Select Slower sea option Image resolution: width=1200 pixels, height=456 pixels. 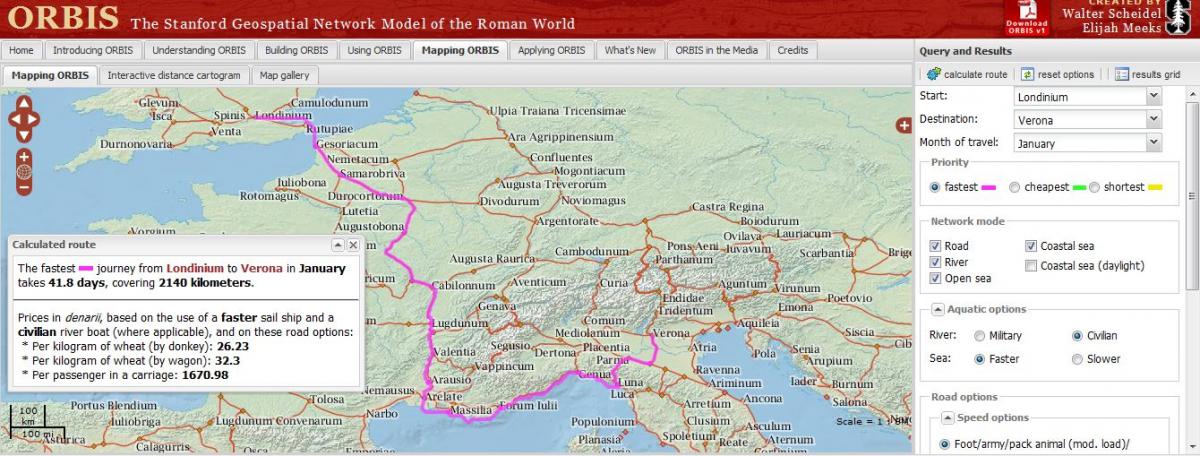[1077, 358]
